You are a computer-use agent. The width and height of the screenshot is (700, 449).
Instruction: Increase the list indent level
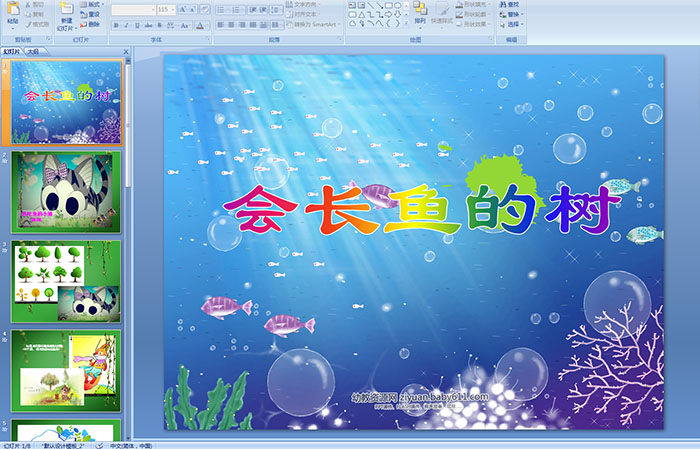click(263, 9)
